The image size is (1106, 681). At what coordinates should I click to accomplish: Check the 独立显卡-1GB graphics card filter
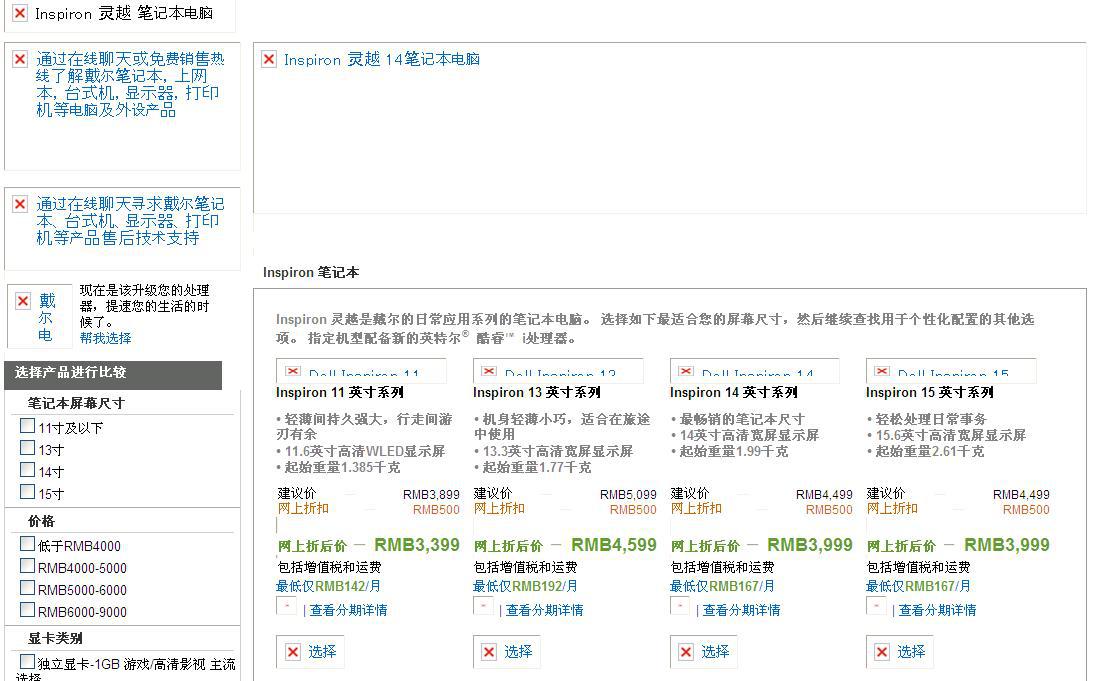(x=28, y=661)
